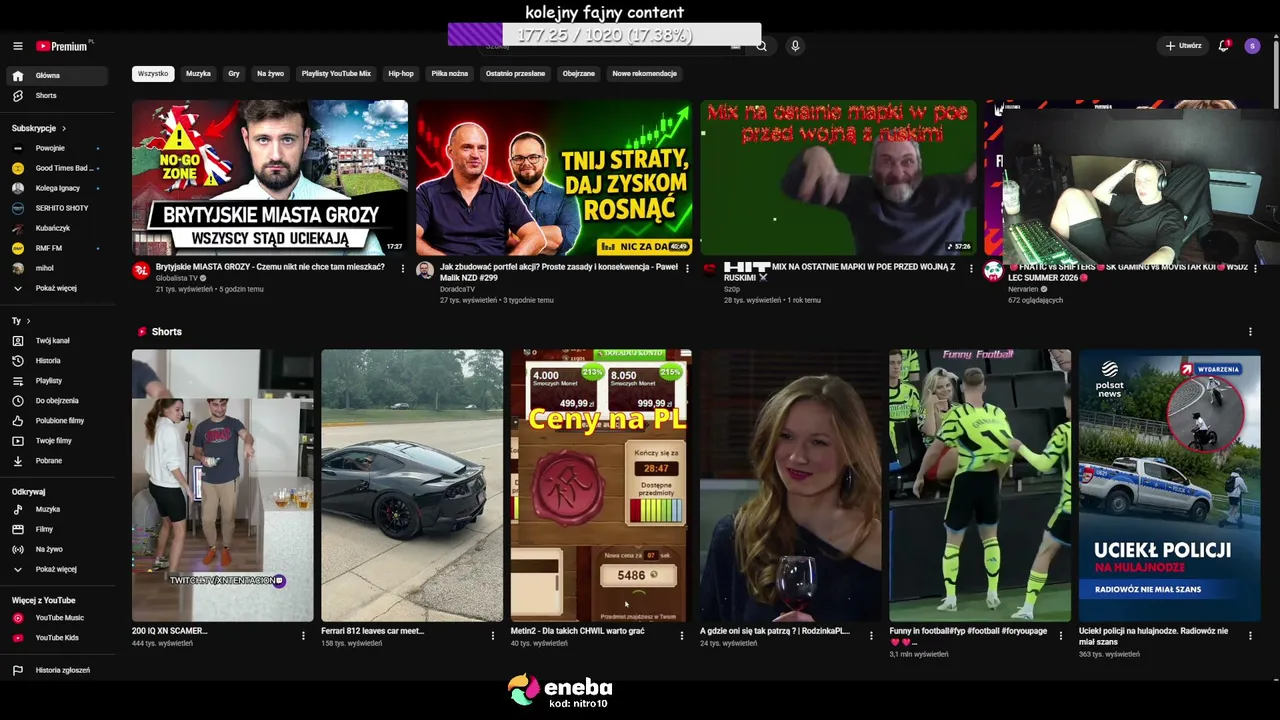The width and height of the screenshot is (1280, 720).
Task: Open the account avatar menu
Action: click(x=1252, y=46)
